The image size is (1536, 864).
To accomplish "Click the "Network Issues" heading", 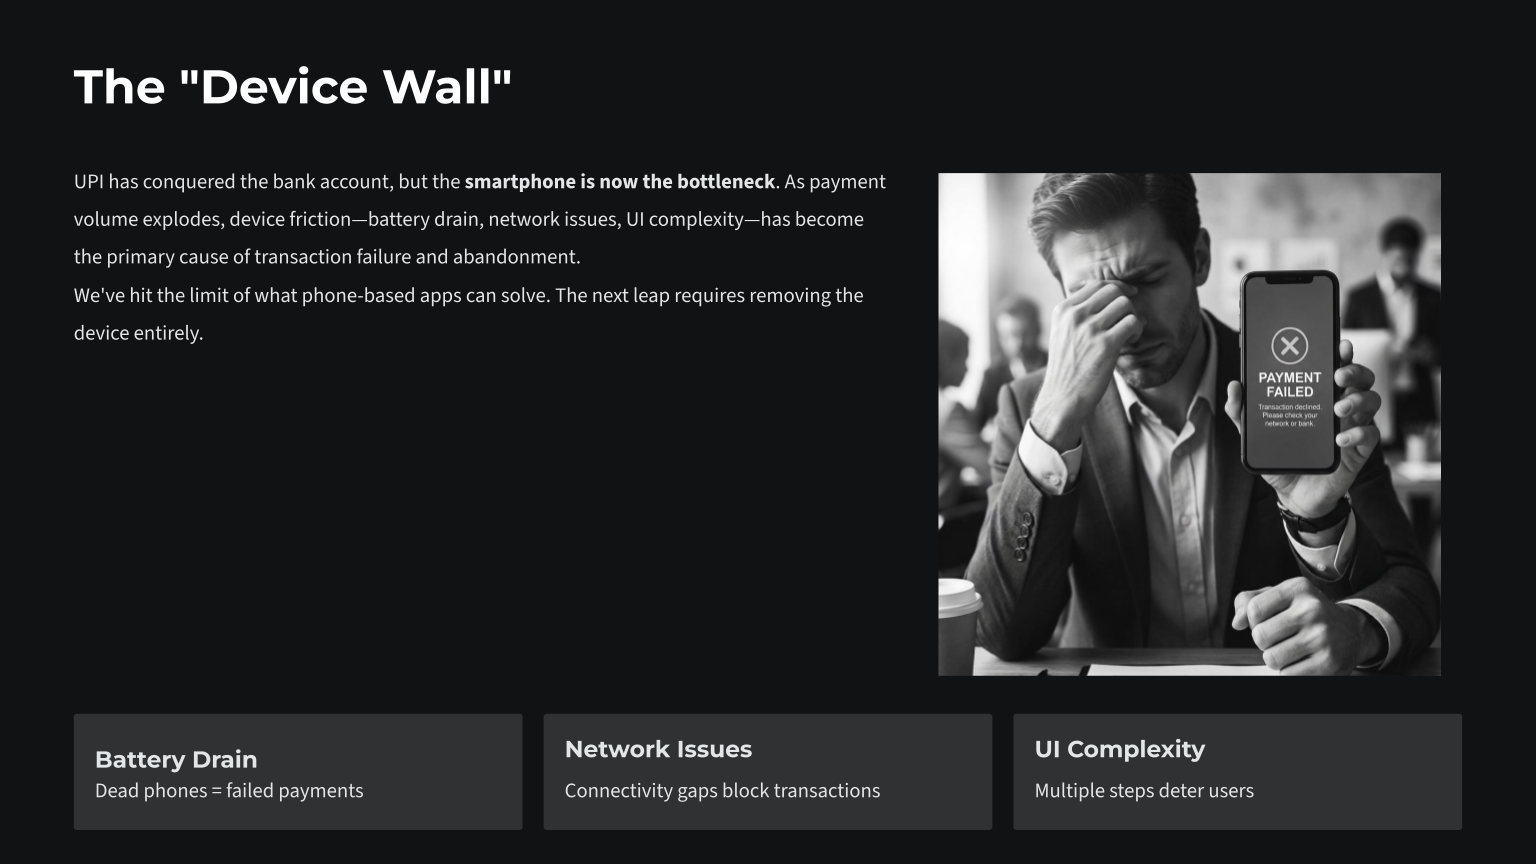I will click(658, 749).
